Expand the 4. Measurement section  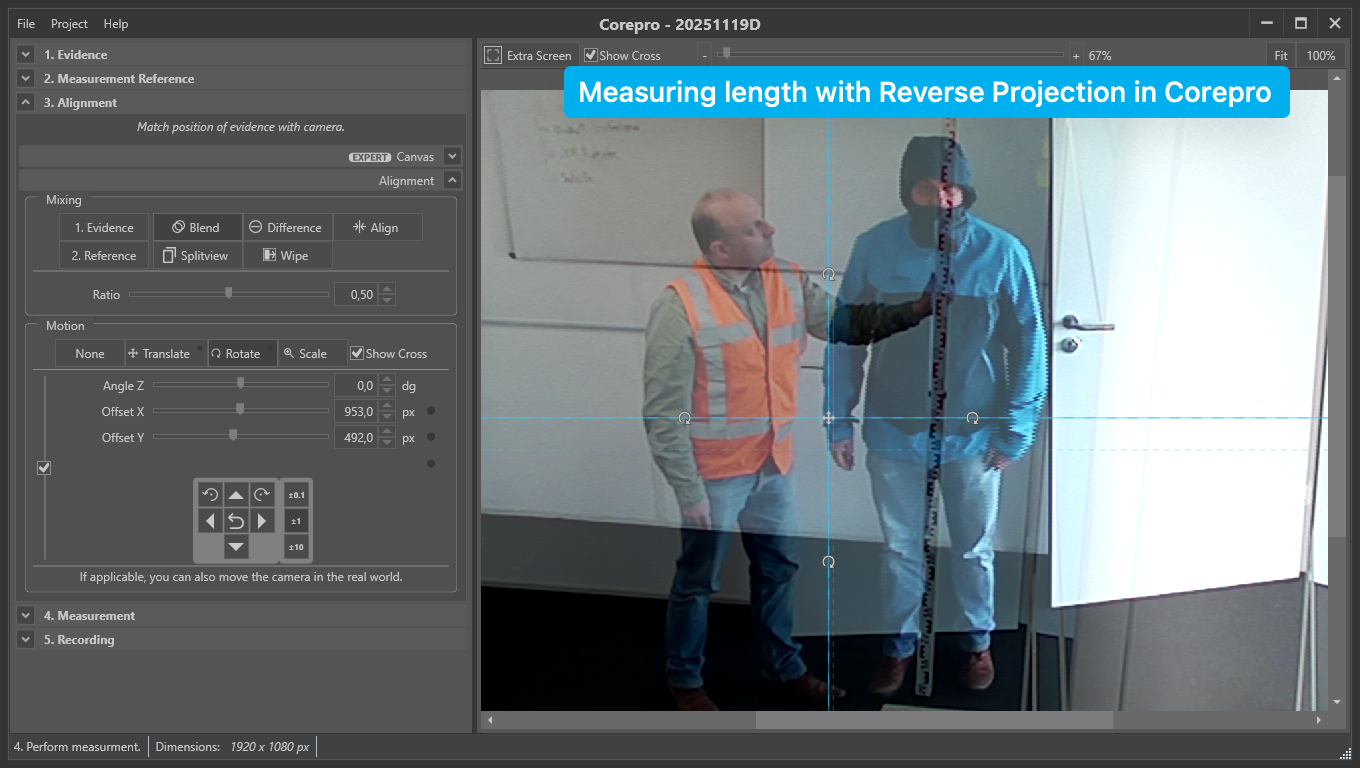tap(24, 615)
